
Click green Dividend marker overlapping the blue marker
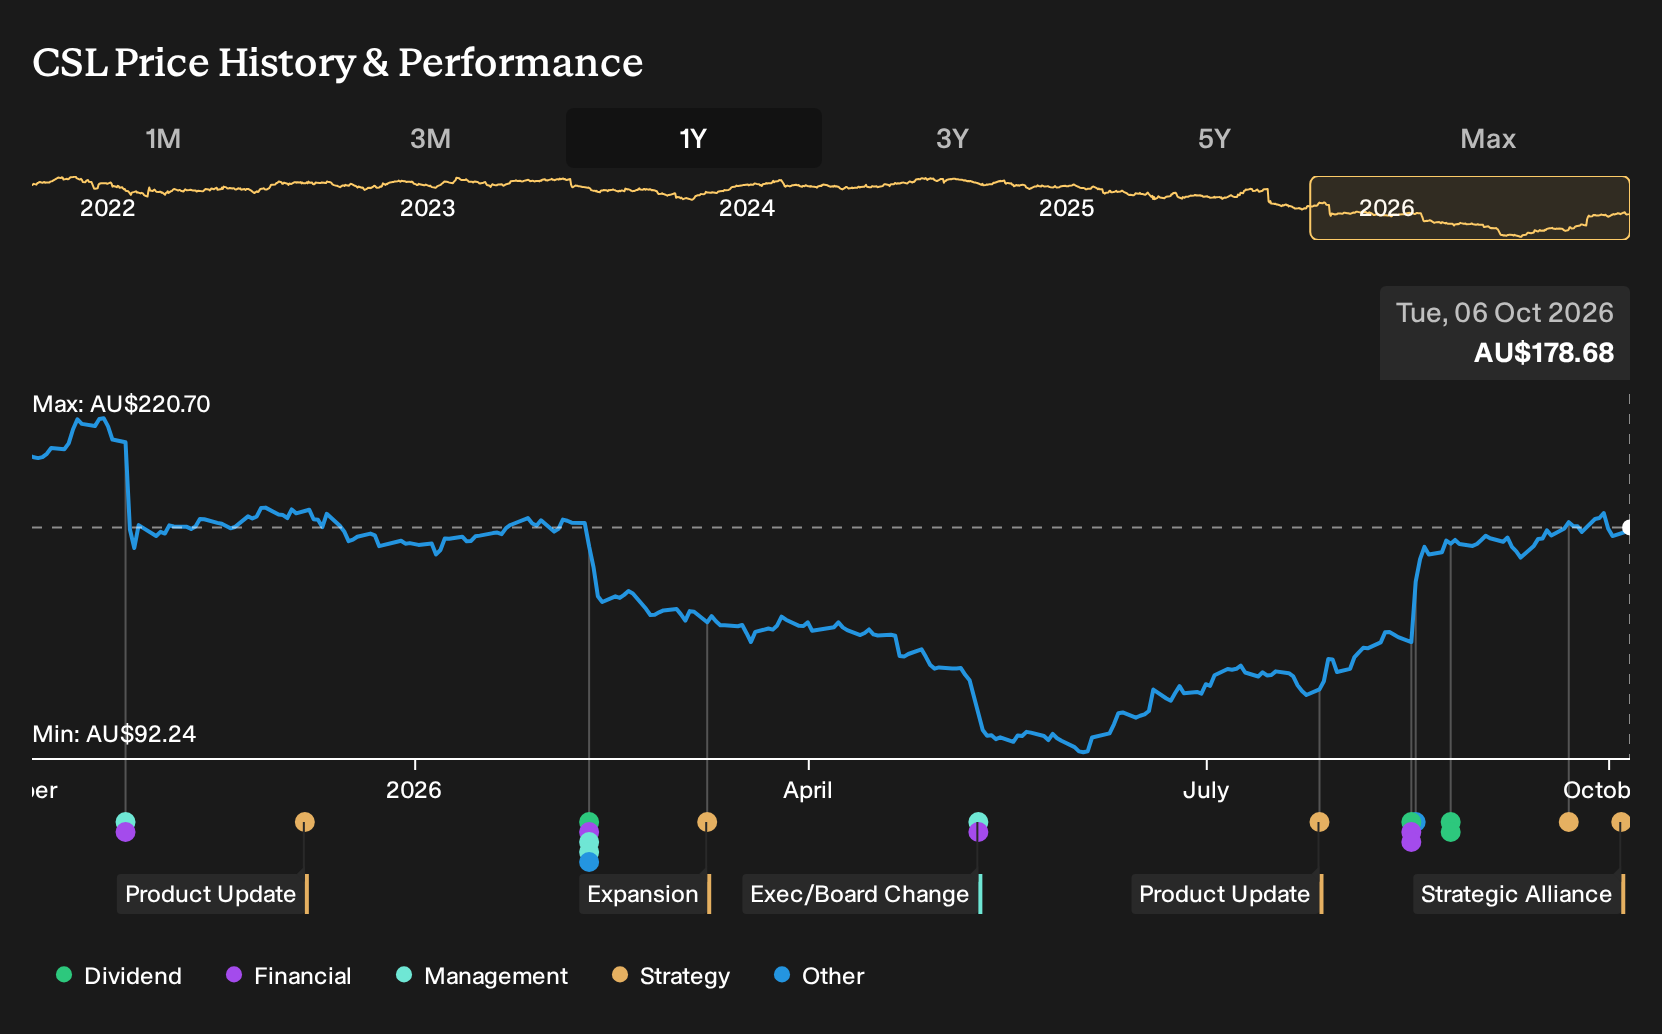point(1408,821)
